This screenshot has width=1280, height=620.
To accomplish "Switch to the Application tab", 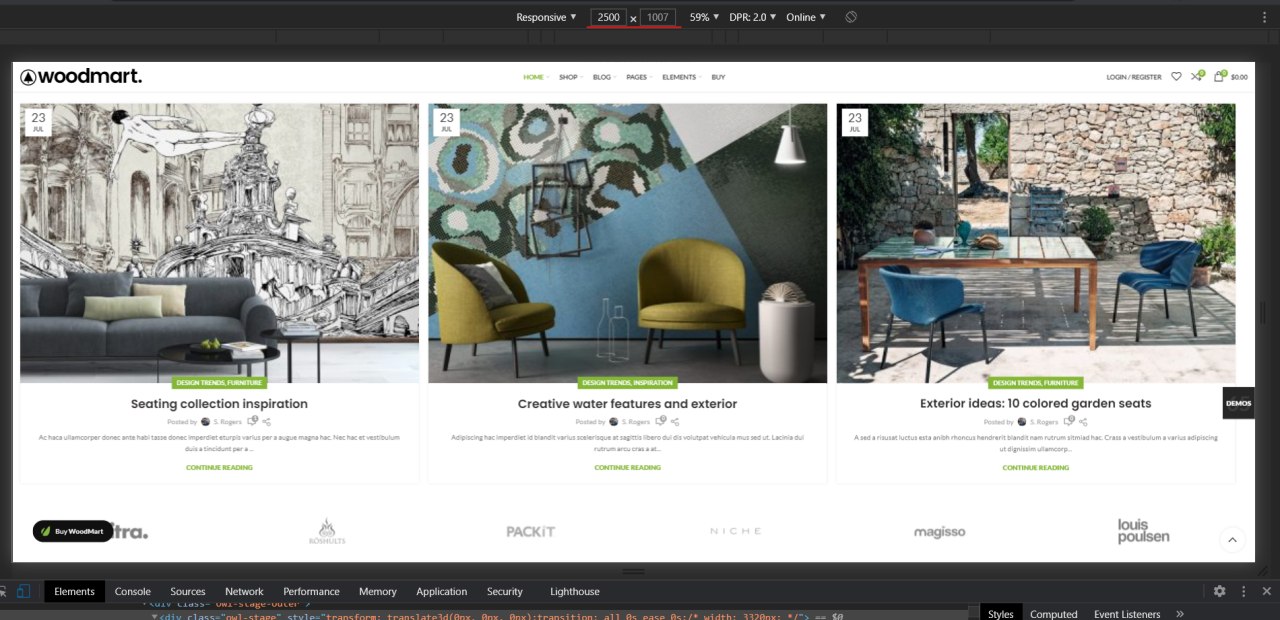I will pos(441,591).
